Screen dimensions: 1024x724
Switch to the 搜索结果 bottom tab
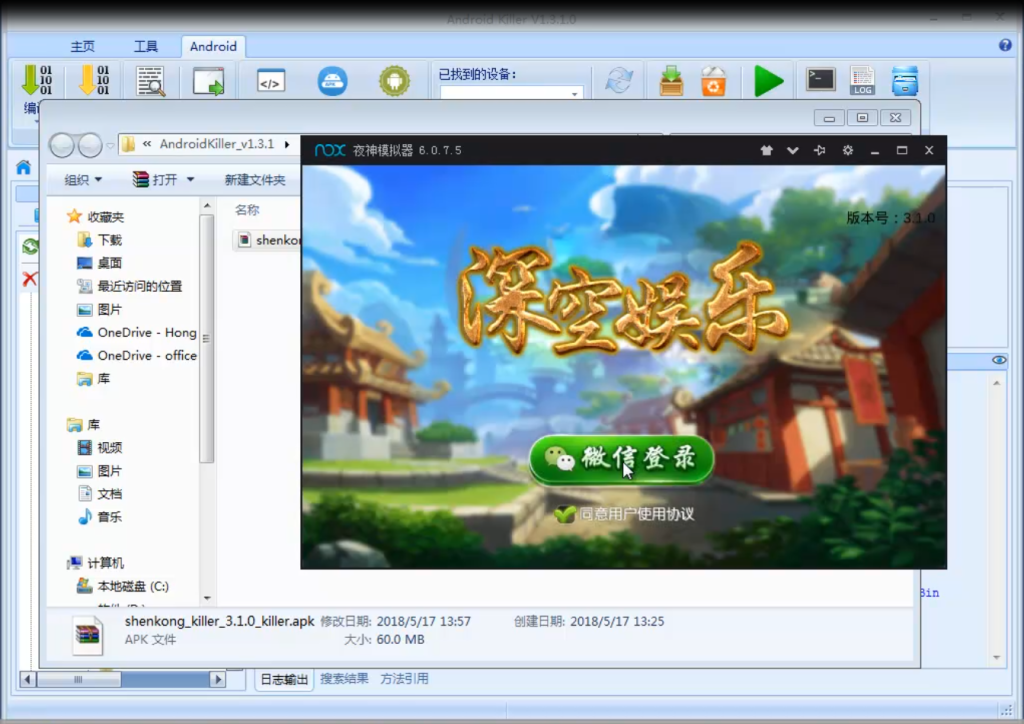coord(344,679)
